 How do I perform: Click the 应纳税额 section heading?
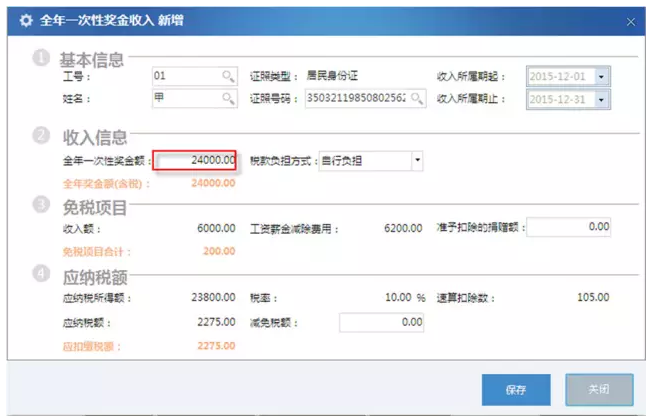(x=95, y=278)
